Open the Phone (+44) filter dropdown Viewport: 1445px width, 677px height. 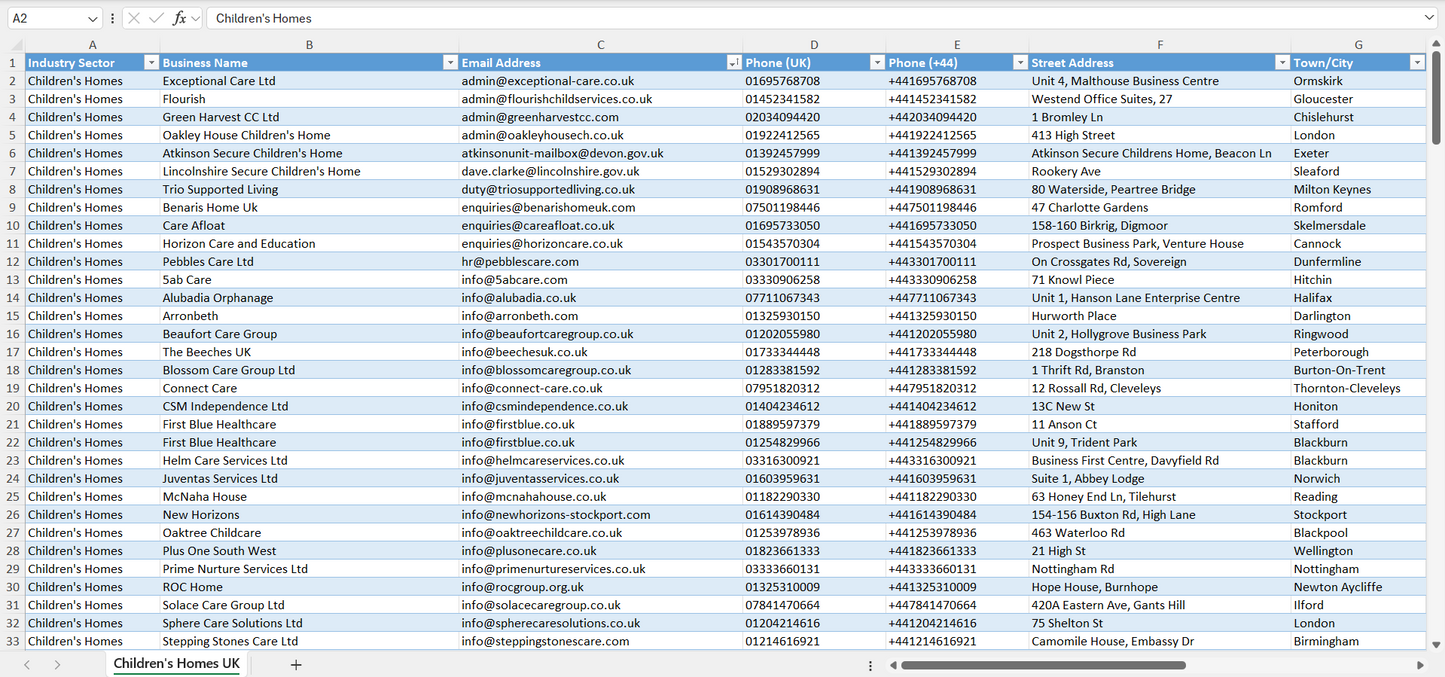coord(1020,62)
